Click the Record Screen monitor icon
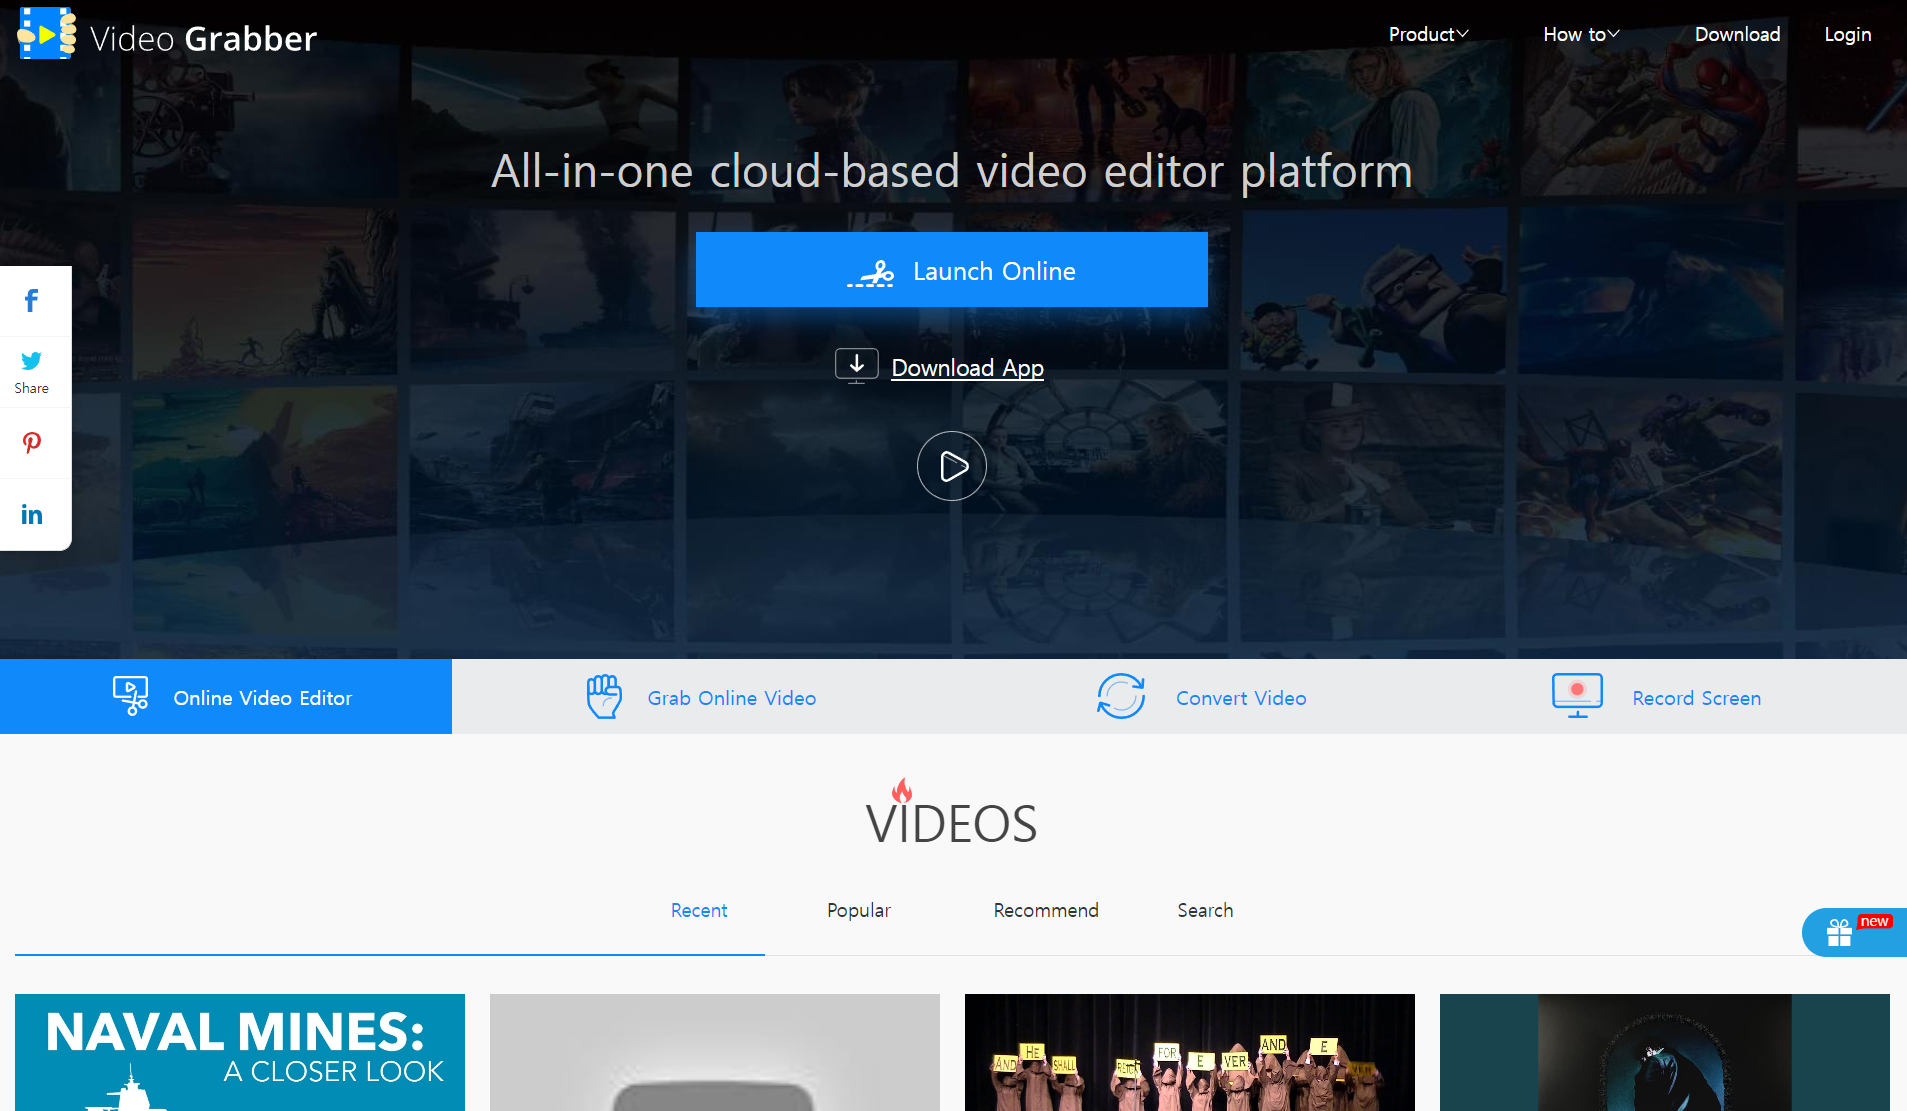 pos(1577,696)
